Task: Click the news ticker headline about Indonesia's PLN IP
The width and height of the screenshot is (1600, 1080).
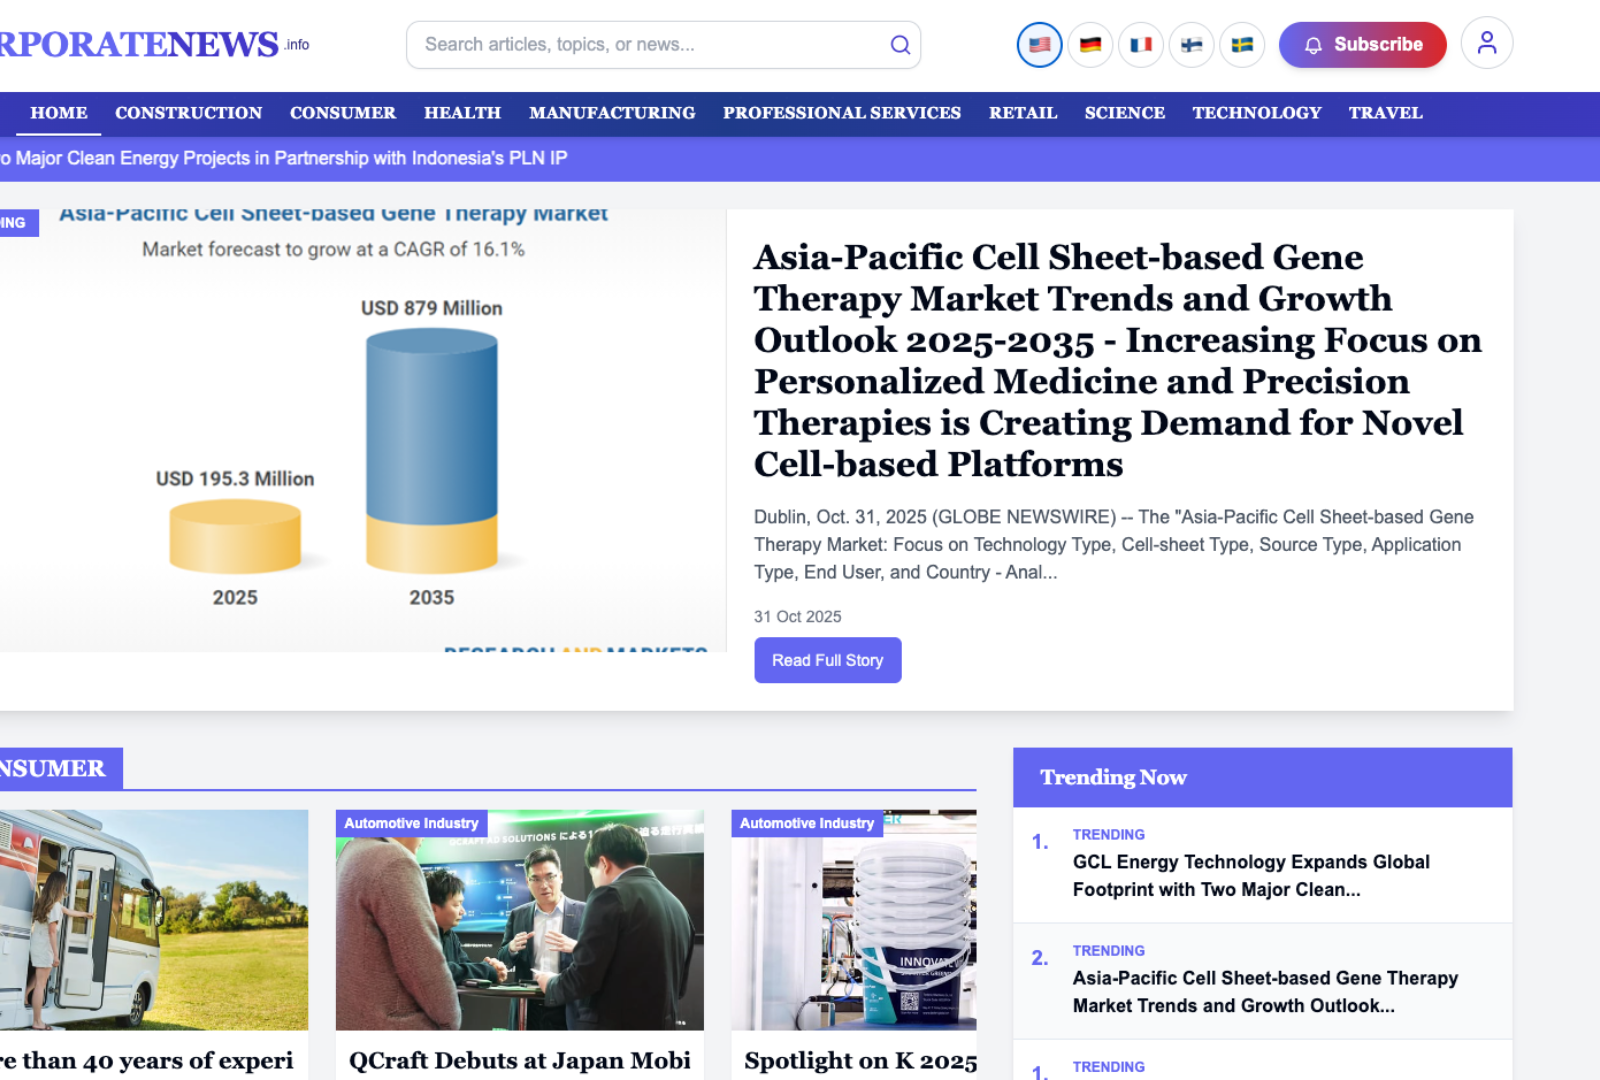Action: pos(284,158)
